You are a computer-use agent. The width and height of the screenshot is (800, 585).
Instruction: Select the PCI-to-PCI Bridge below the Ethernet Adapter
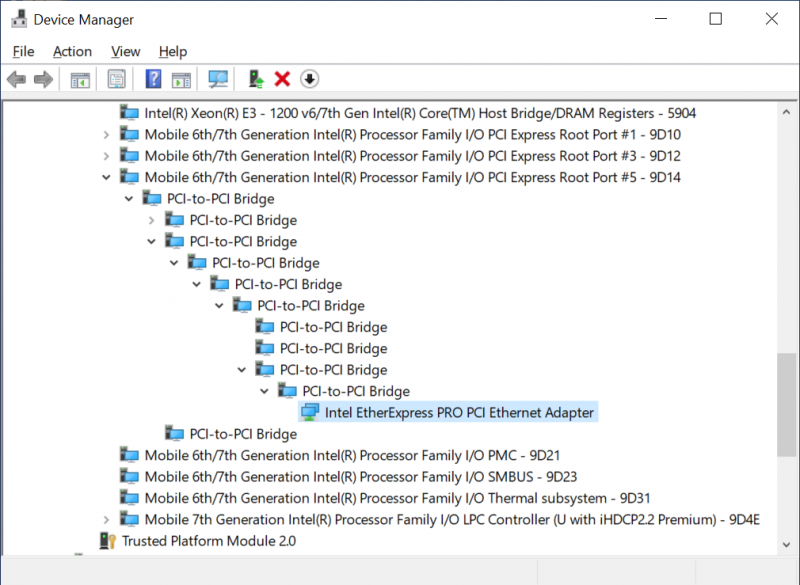coord(243,434)
